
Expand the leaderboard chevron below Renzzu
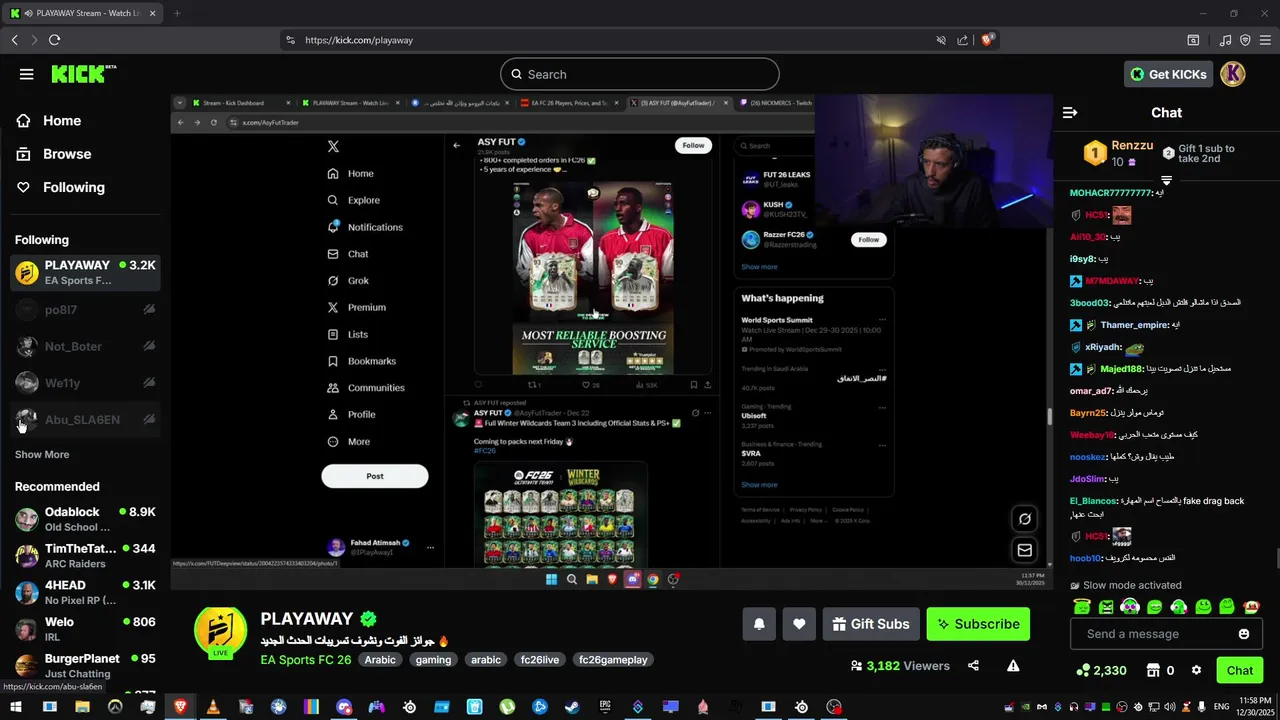point(1166,181)
